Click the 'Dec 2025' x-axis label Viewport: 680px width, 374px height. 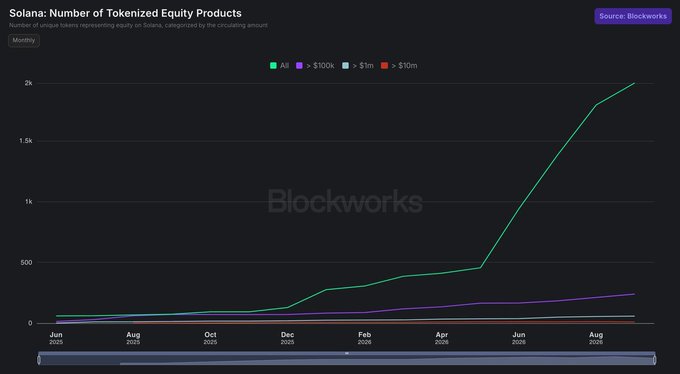pos(288,338)
